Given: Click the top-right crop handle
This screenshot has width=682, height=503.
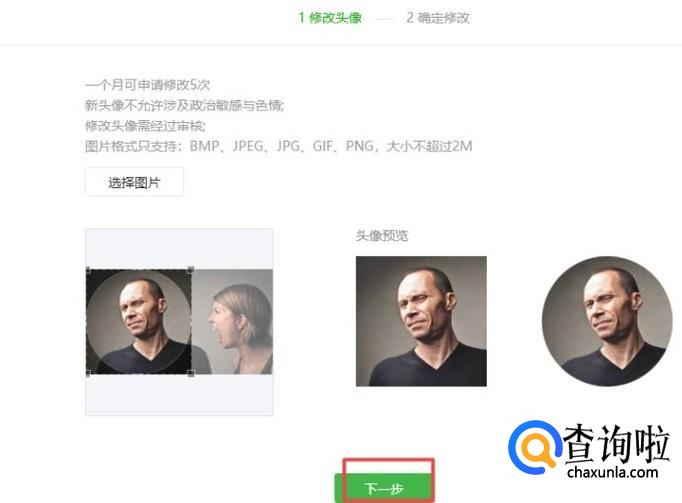Looking at the screenshot, I should (x=191, y=270).
